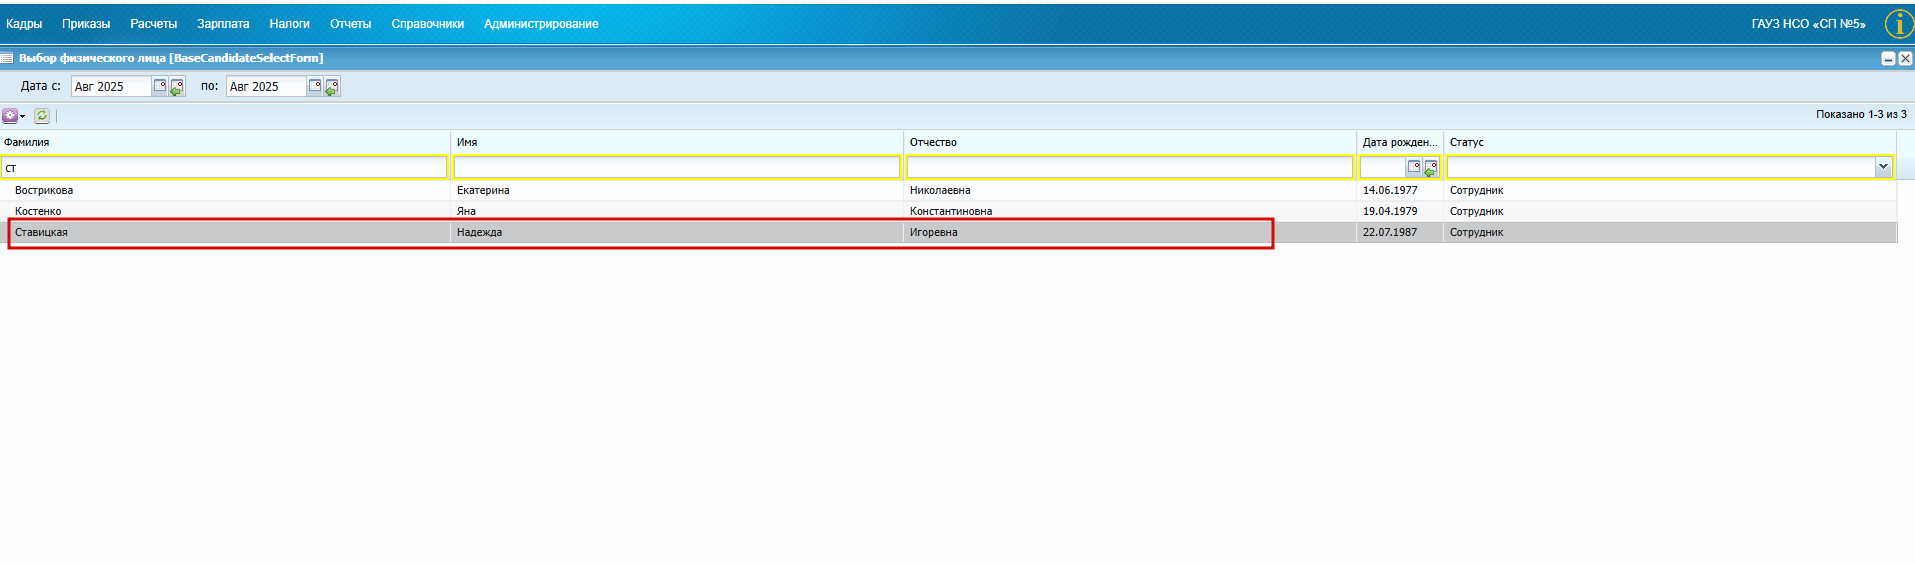Click the Сотрудник status in Ставицкая row

click(1476, 232)
